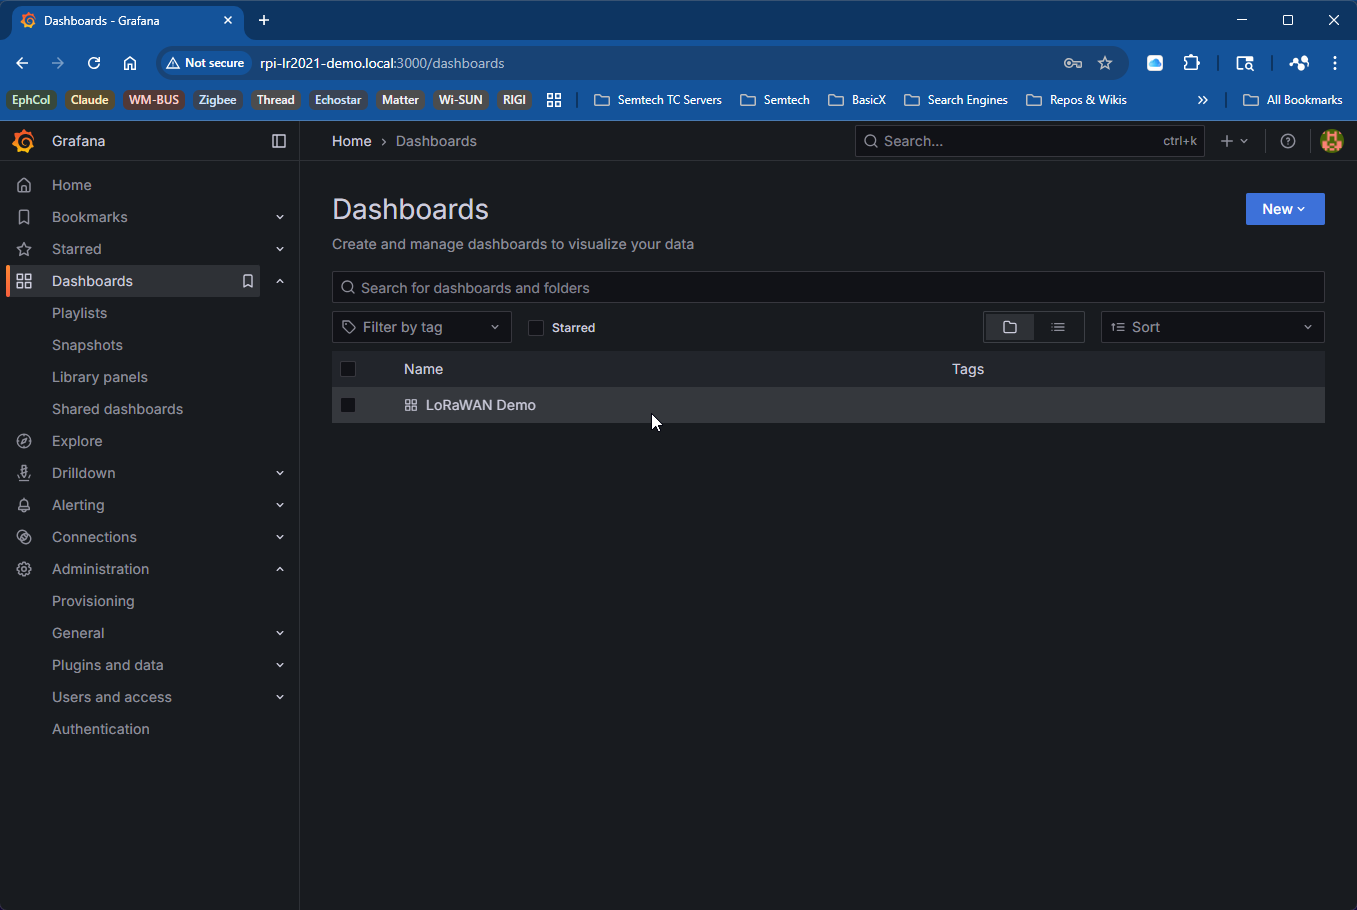The height and width of the screenshot is (910, 1357).
Task: Click the LoRaWAN Demo dashboard grid icon
Action: [x=410, y=405]
